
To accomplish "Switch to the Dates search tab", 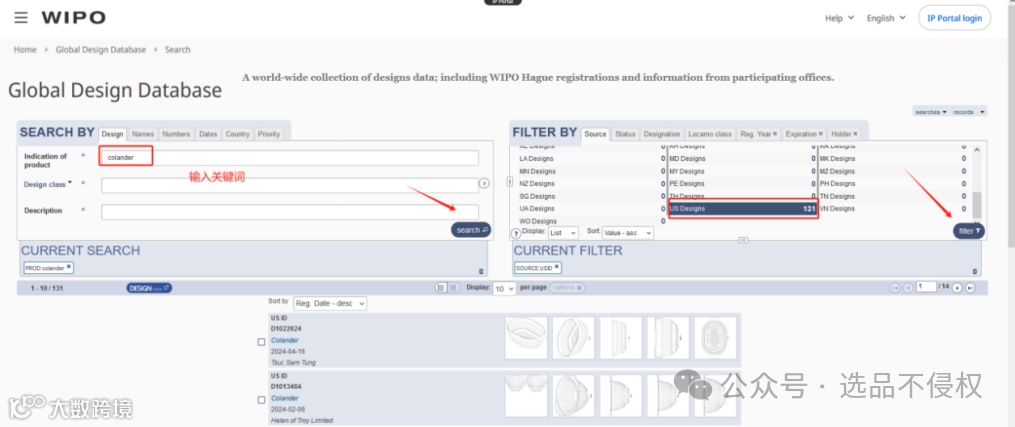I will [208, 134].
